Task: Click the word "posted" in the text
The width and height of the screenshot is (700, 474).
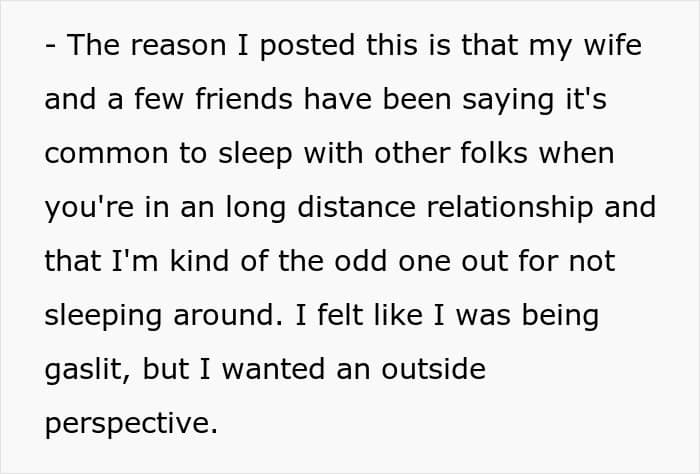Action: coord(307,48)
